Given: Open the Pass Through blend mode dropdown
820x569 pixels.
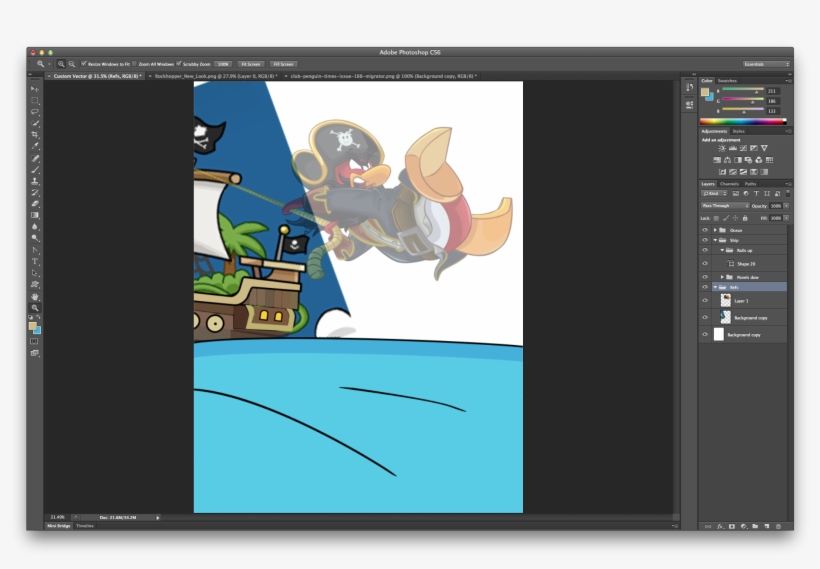Looking at the screenshot, I should 725,206.
